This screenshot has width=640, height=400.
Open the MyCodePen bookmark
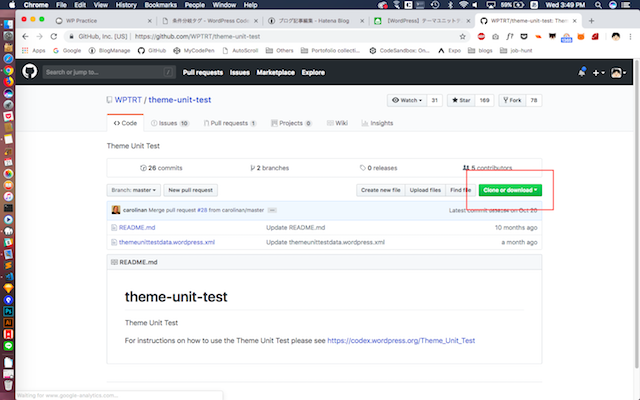click(x=194, y=51)
